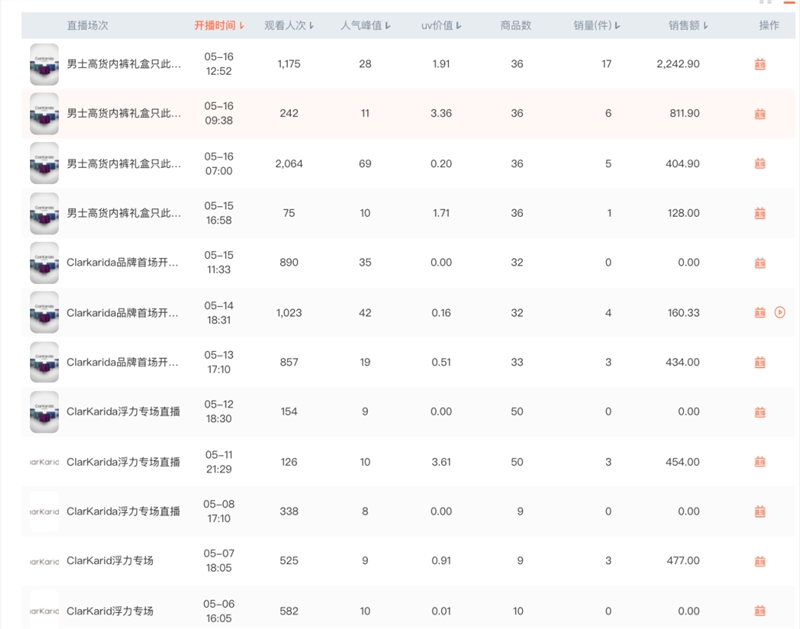Open 男士高货内裤礼盒 stream from 05-16 07:00
Screen dimensions: 800x629
[124, 164]
